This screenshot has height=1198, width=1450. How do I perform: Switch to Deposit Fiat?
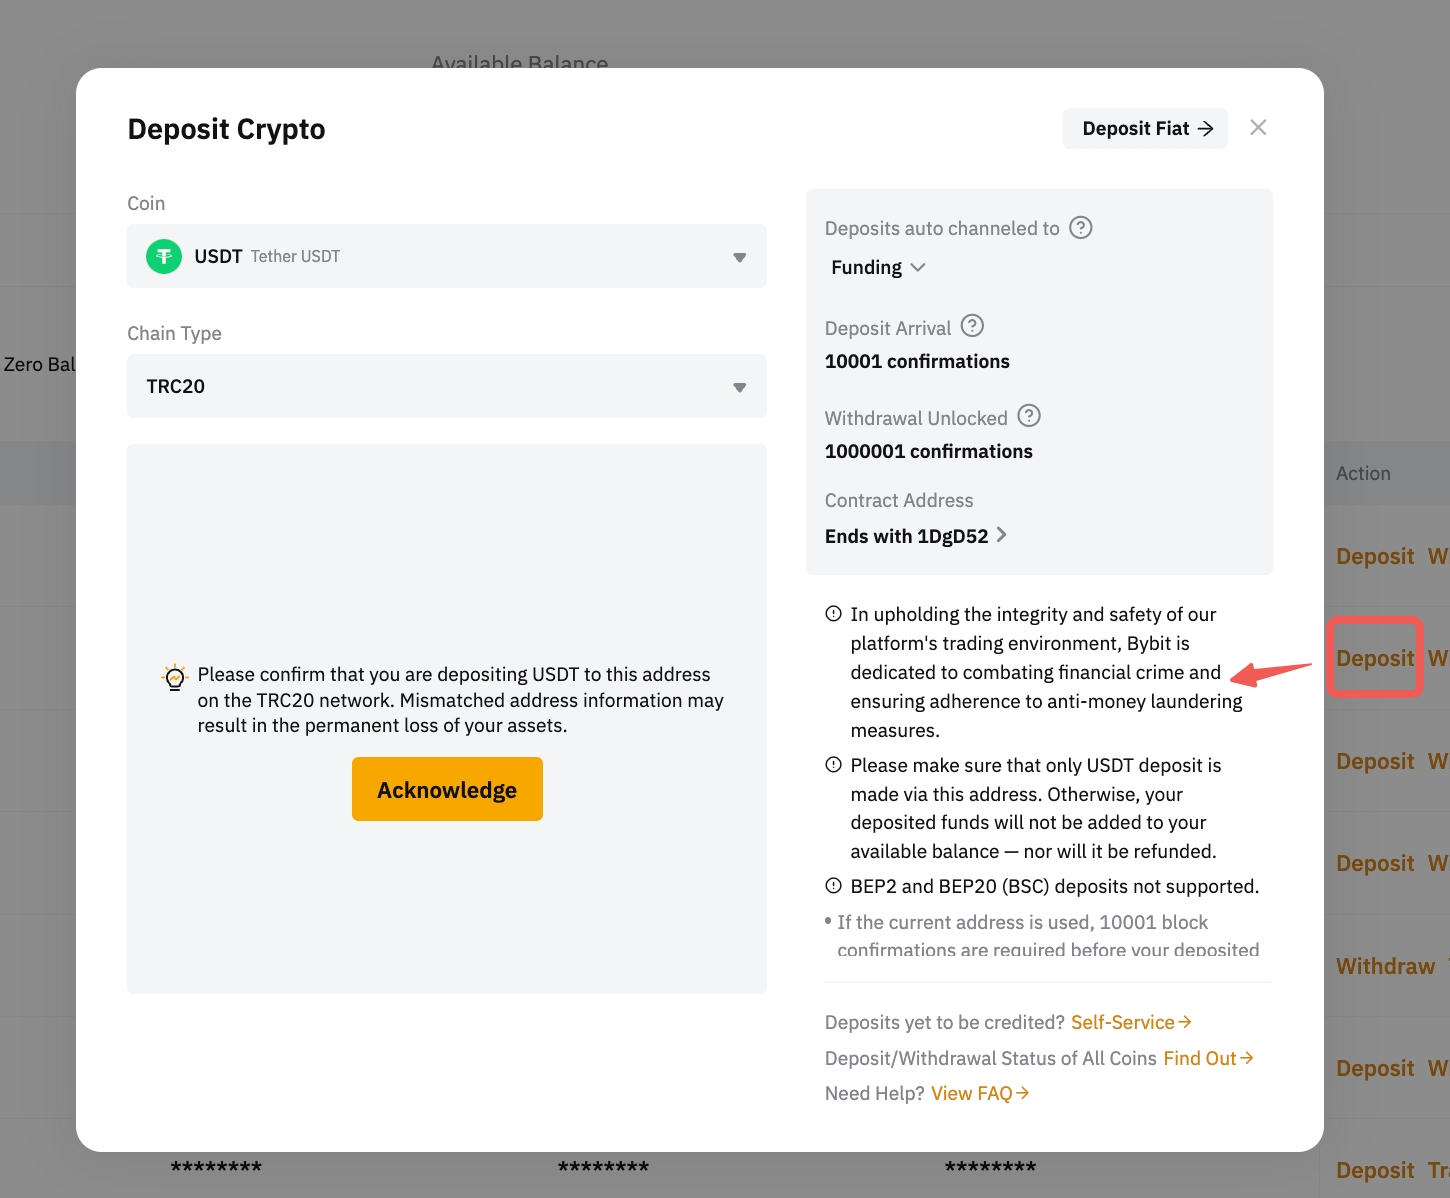(1145, 129)
